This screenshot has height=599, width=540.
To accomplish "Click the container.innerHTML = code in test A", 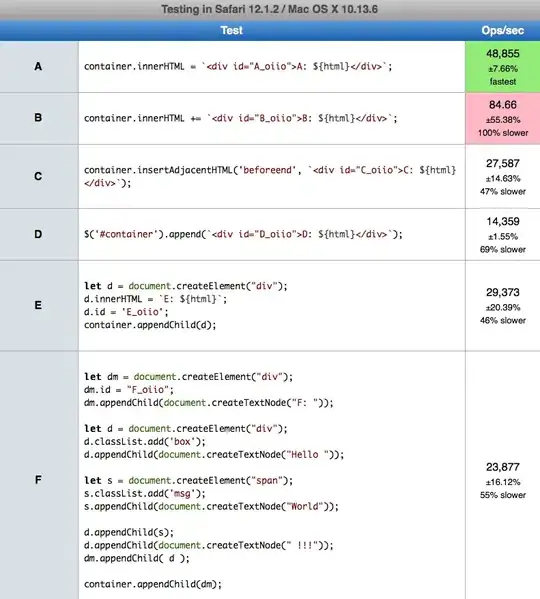I will [238, 66].
